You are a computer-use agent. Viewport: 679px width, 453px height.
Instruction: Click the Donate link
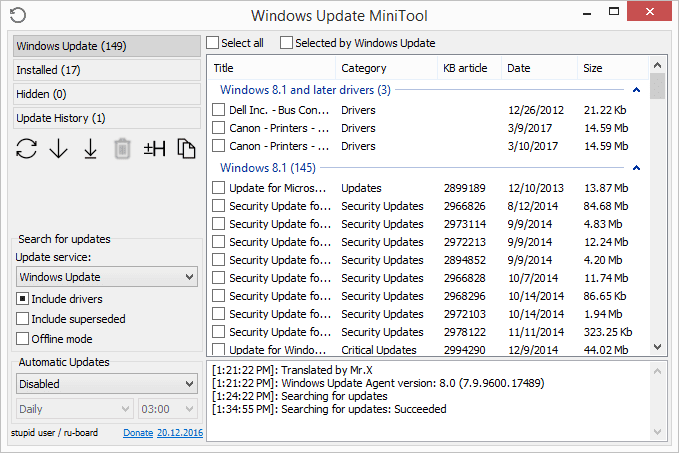(137, 433)
